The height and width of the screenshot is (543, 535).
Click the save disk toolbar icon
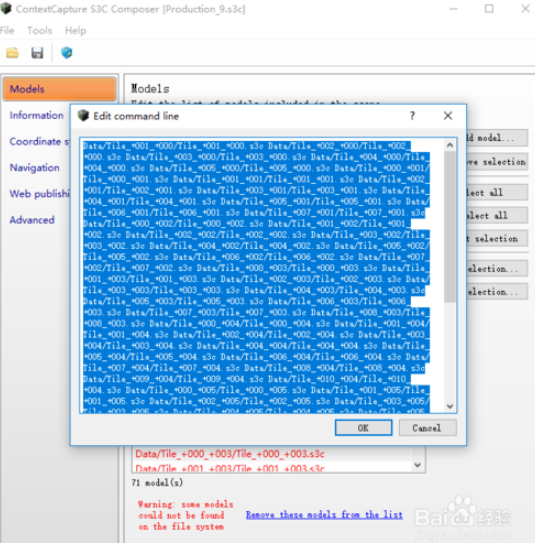tap(37, 53)
